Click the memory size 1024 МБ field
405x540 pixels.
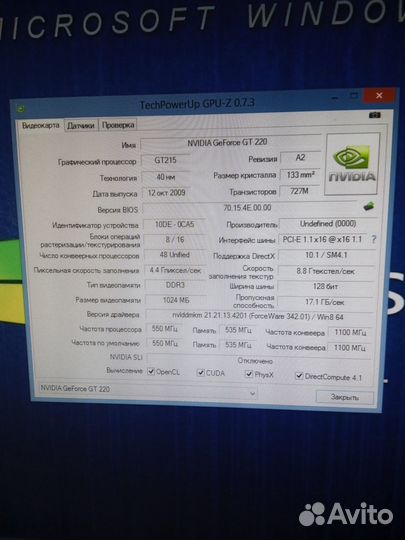(176, 300)
